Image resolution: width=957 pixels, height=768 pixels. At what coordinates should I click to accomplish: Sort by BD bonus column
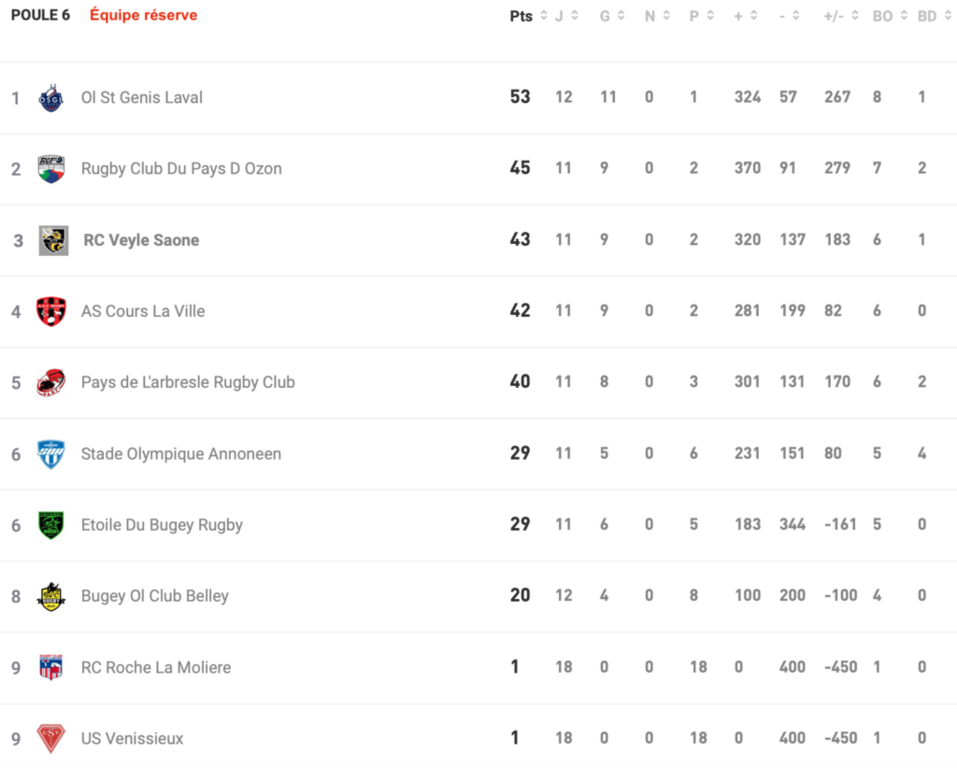pyautogui.click(x=934, y=16)
